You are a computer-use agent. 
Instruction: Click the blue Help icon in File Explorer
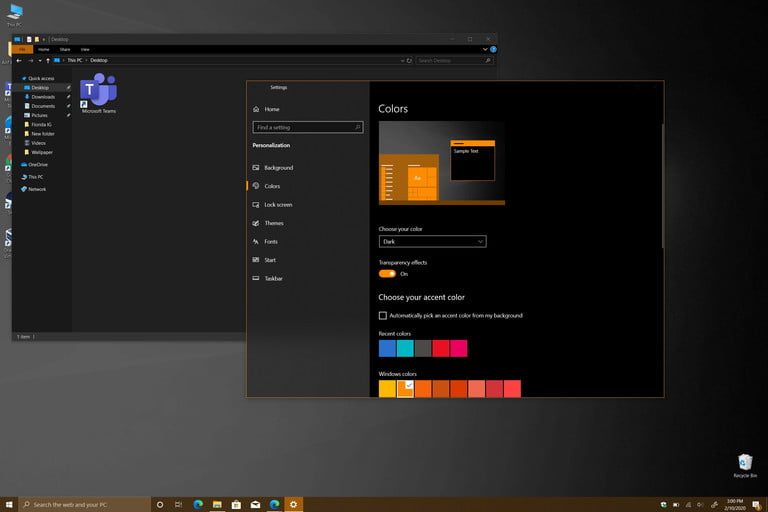493,49
